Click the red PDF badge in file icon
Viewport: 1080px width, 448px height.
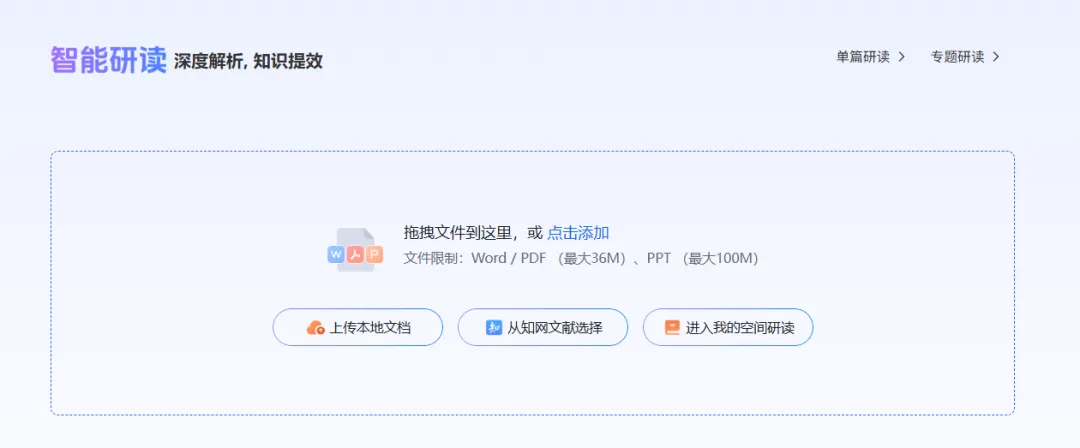click(355, 255)
